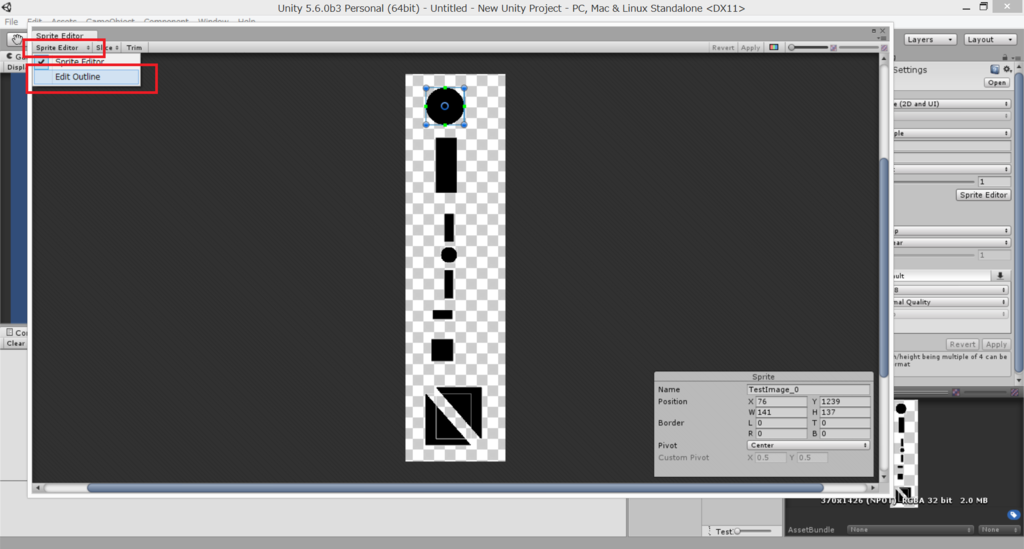
Task: Select the diagonal square sprite at bottom
Action: (x=453, y=416)
